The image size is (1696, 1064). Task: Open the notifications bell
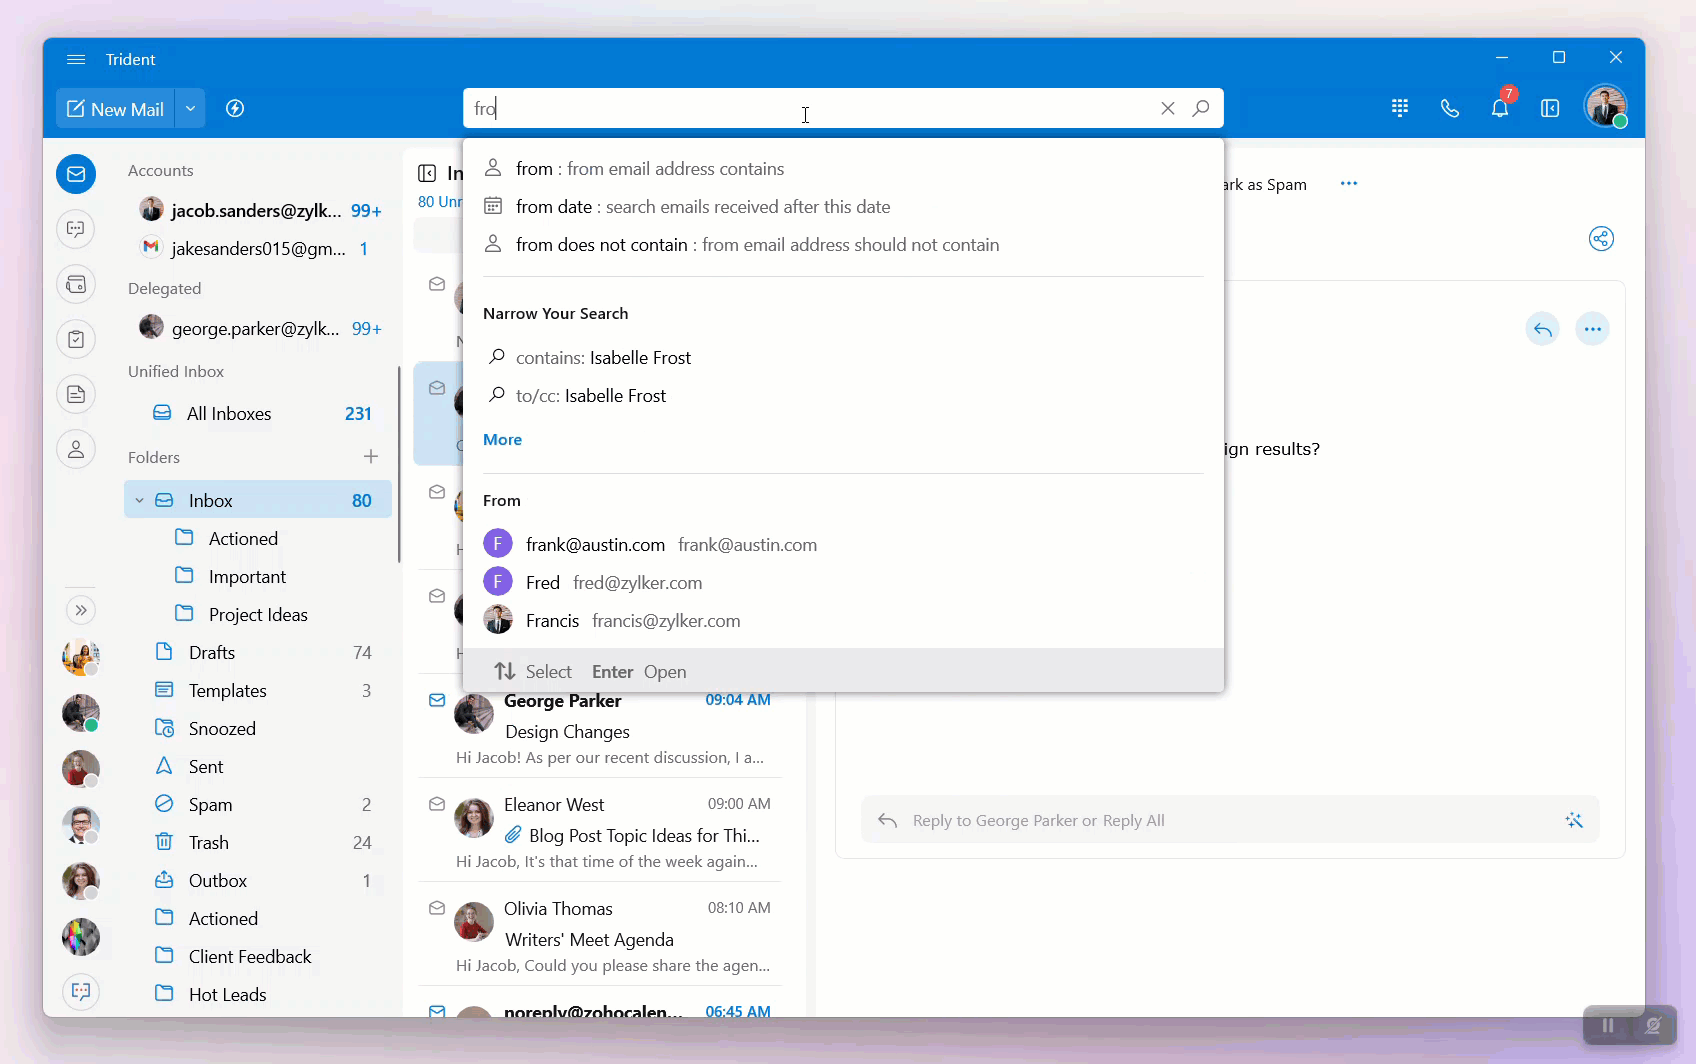pos(1500,108)
